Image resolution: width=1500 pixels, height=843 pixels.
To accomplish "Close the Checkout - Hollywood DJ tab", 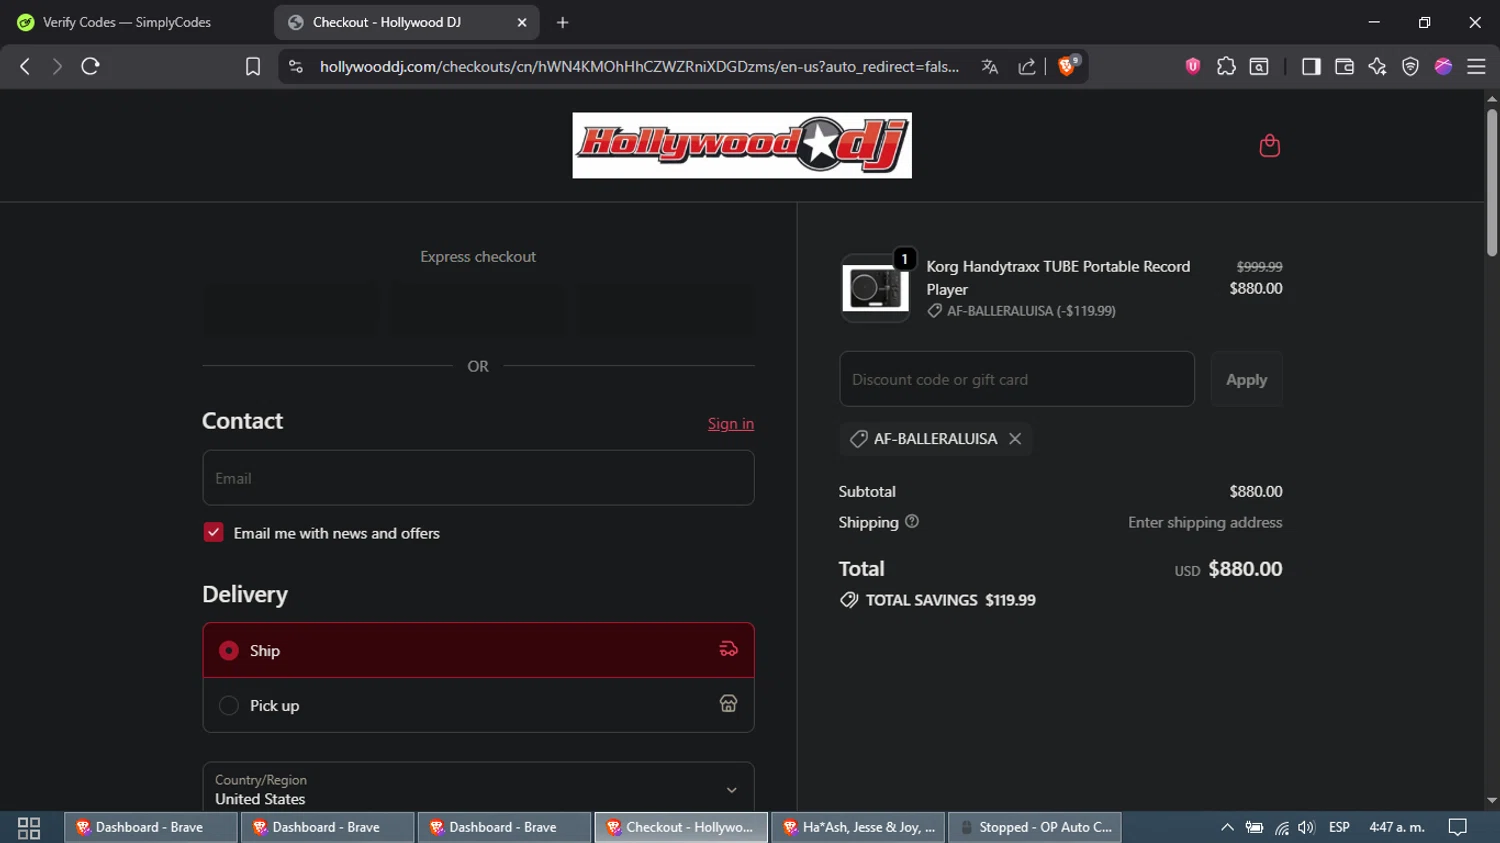I will [x=522, y=22].
